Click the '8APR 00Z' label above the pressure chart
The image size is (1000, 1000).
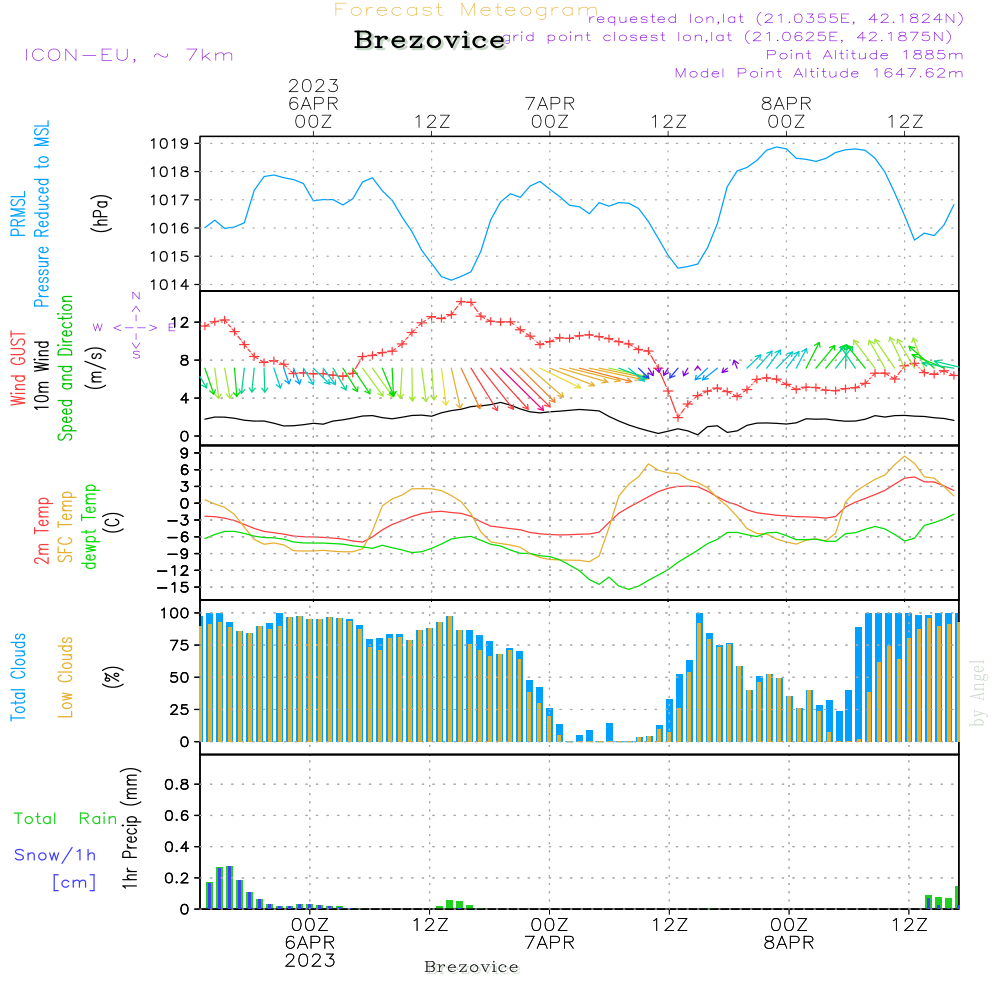click(x=786, y=112)
